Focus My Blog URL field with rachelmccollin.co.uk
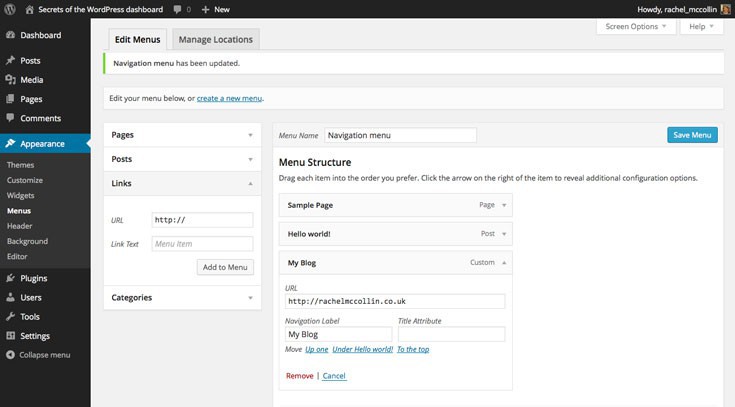This screenshot has height=407, width=735. tap(395, 301)
